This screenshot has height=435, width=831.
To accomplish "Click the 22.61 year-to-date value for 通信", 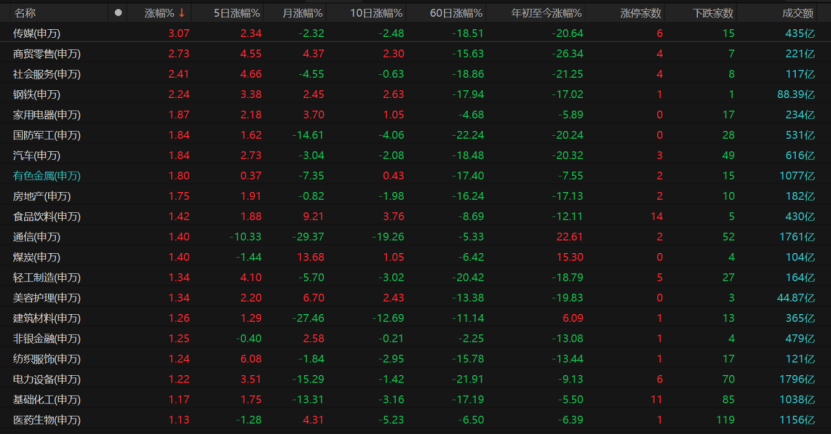I will coord(570,237).
